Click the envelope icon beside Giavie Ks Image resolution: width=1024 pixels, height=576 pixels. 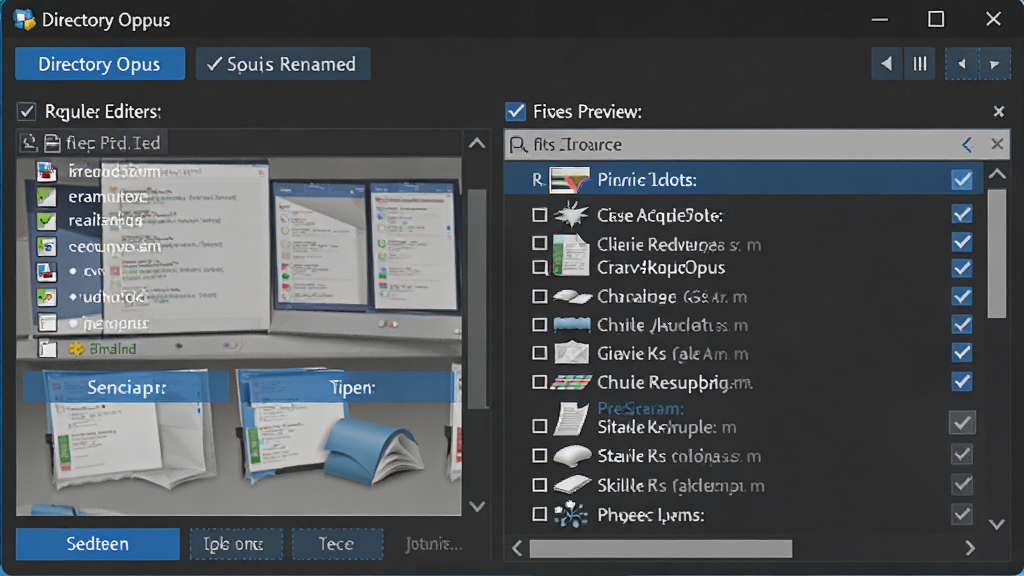click(572, 353)
